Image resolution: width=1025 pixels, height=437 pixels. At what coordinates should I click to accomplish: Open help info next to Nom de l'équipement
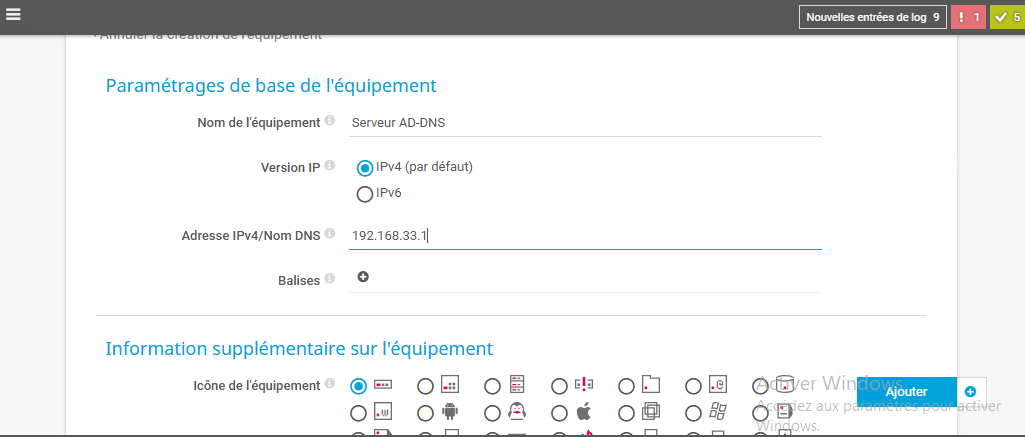[x=329, y=121]
